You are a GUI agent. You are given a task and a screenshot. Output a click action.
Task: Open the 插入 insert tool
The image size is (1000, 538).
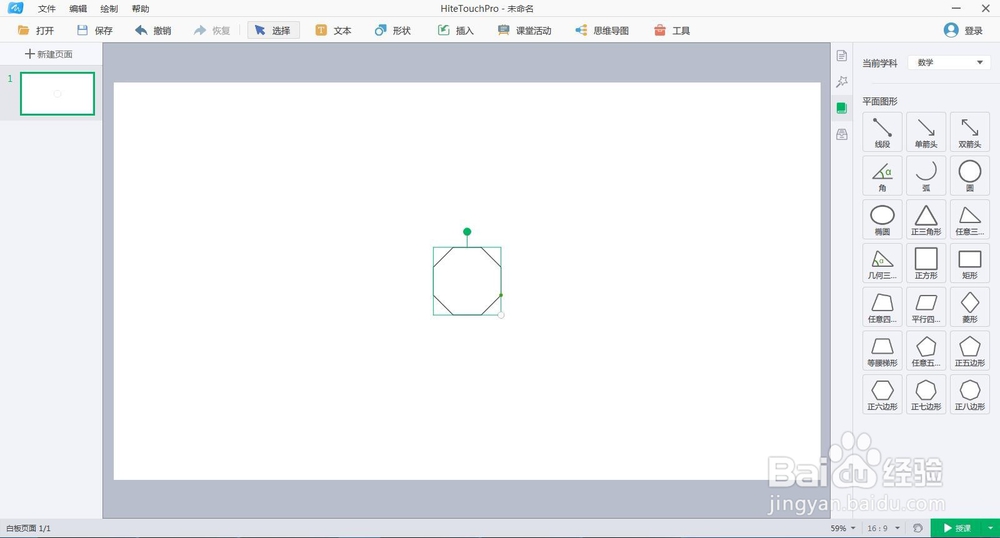[456, 31]
